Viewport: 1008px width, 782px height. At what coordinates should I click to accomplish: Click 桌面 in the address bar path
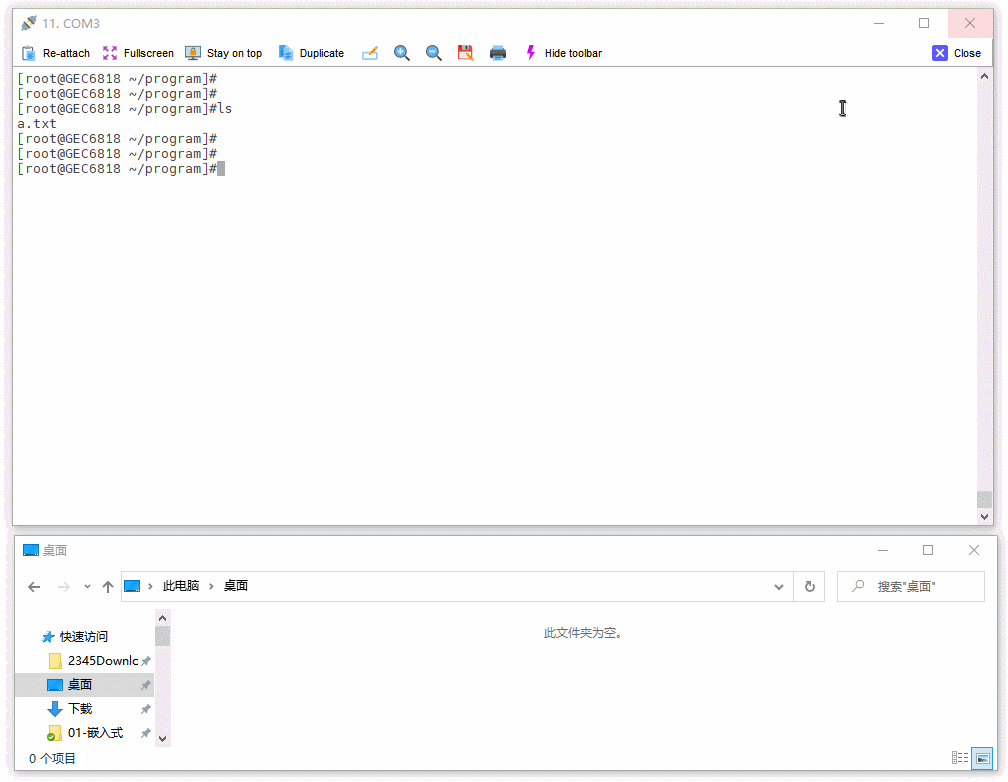pos(236,586)
